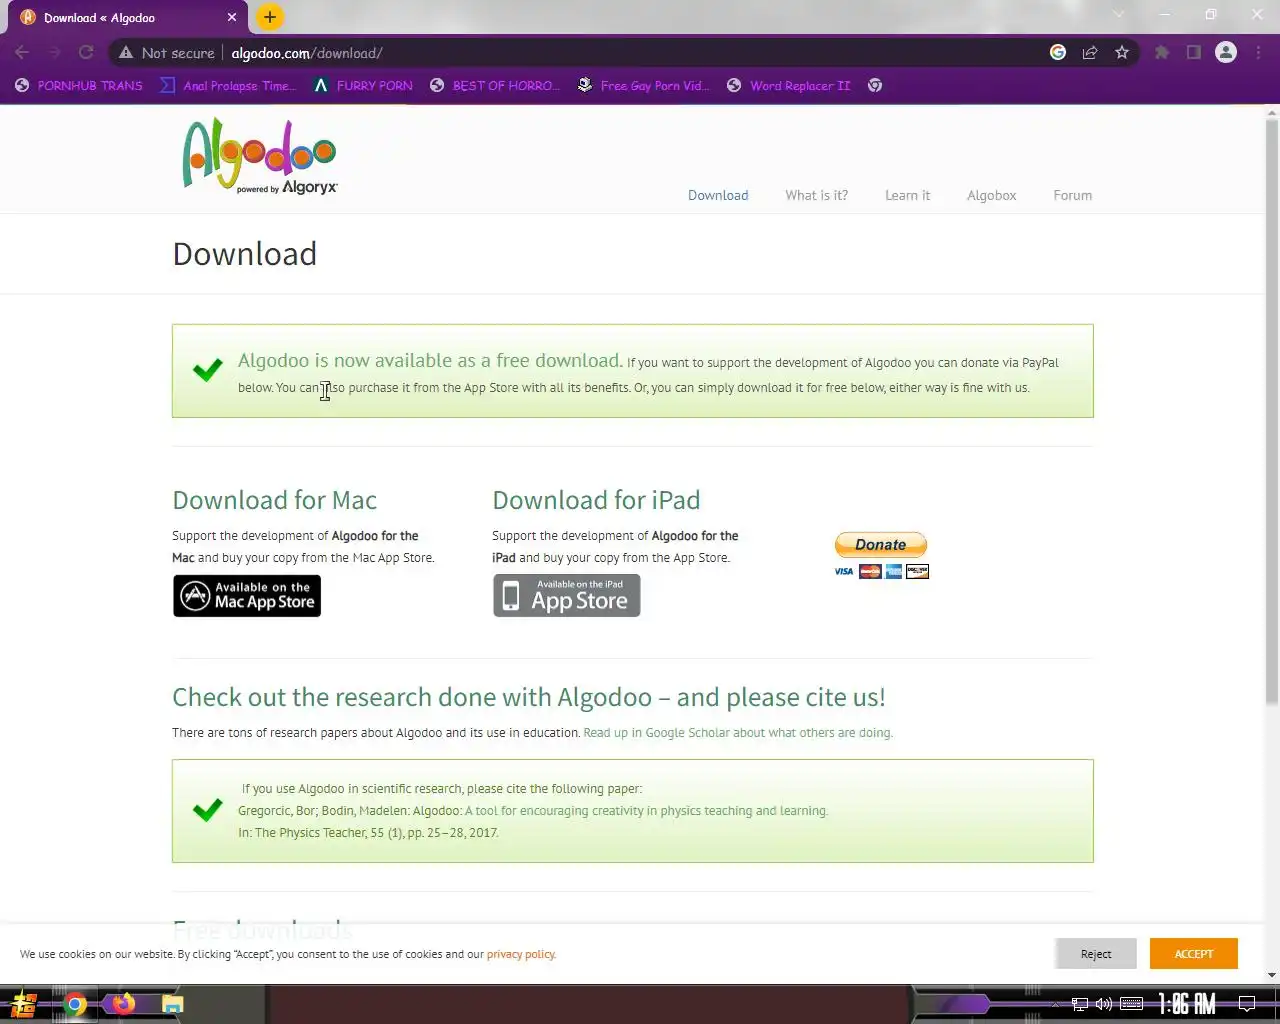Image resolution: width=1280 pixels, height=1024 pixels.
Task: Click the share page icon in address bar
Action: 1090,52
